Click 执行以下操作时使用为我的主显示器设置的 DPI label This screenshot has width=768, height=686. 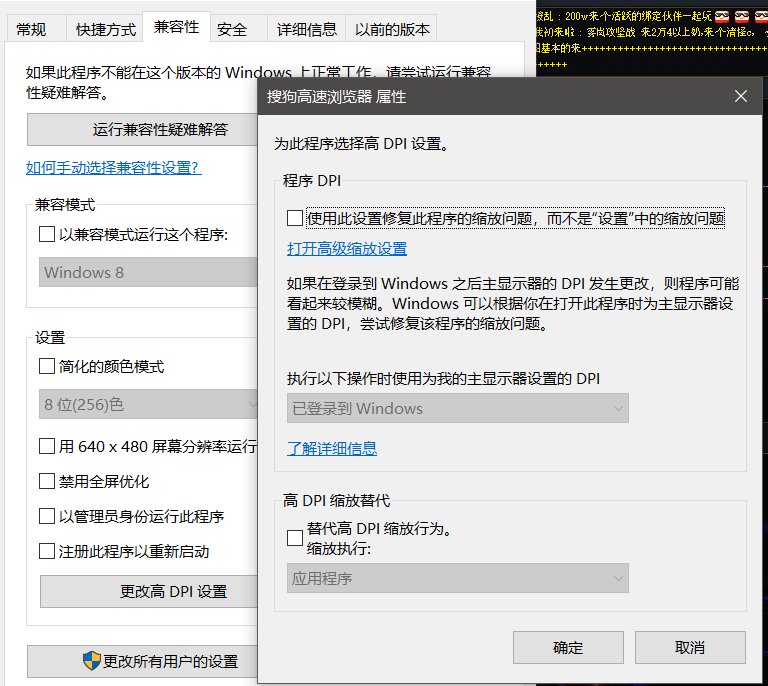[443, 378]
